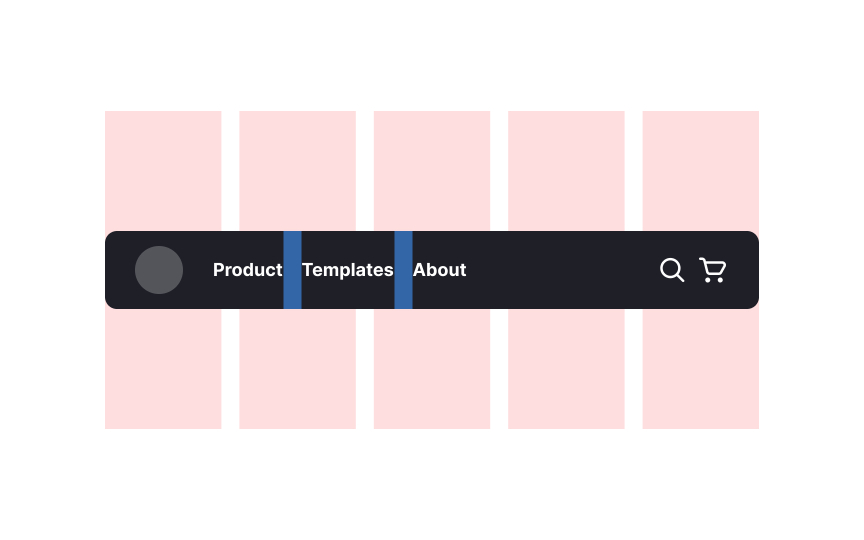Image resolution: width=864 pixels, height=540 pixels.
Task: Click the search magnifier icon
Action: [x=672, y=270]
